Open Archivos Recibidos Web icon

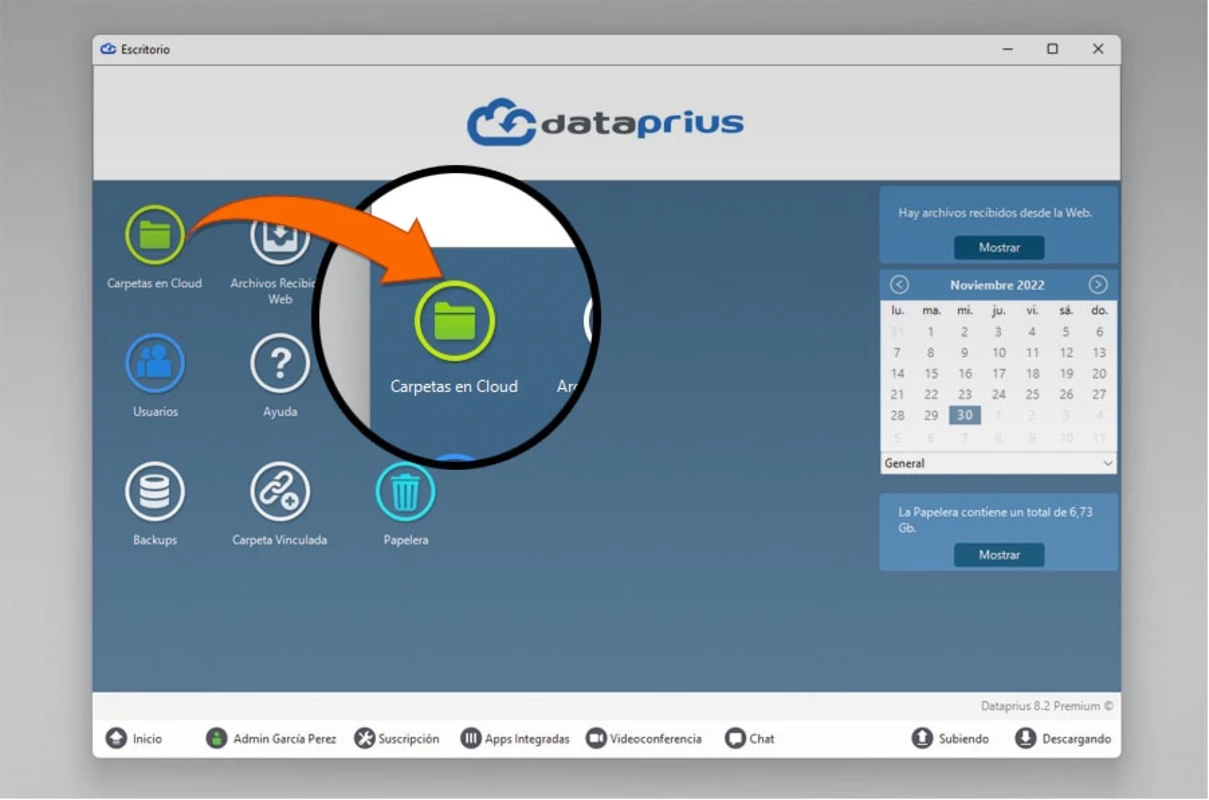pyautogui.click(x=278, y=237)
